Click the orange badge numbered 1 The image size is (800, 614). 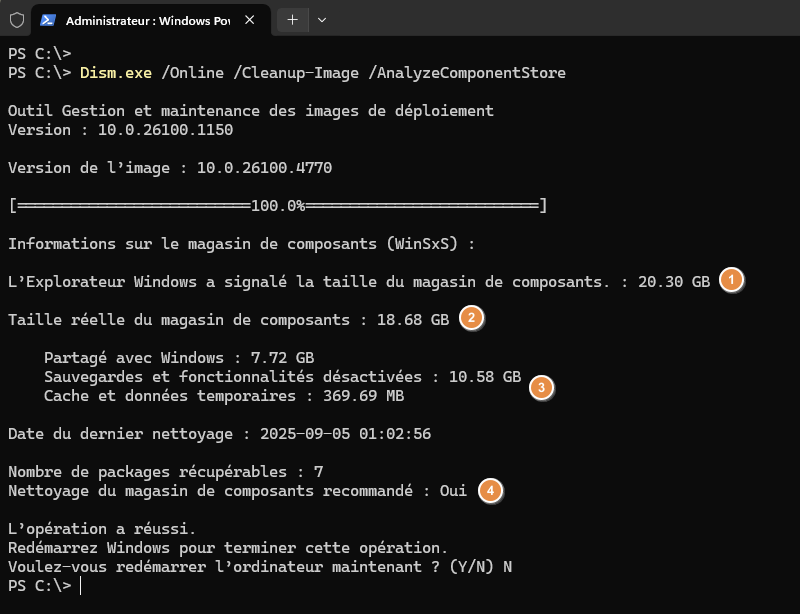tap(732, 281)
